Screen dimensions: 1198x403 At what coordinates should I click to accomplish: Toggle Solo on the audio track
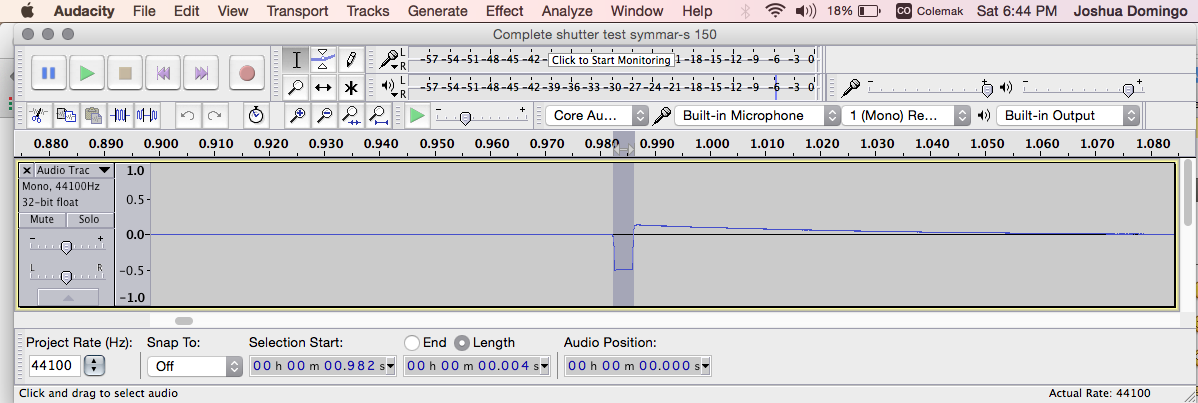tap(89, 219)
